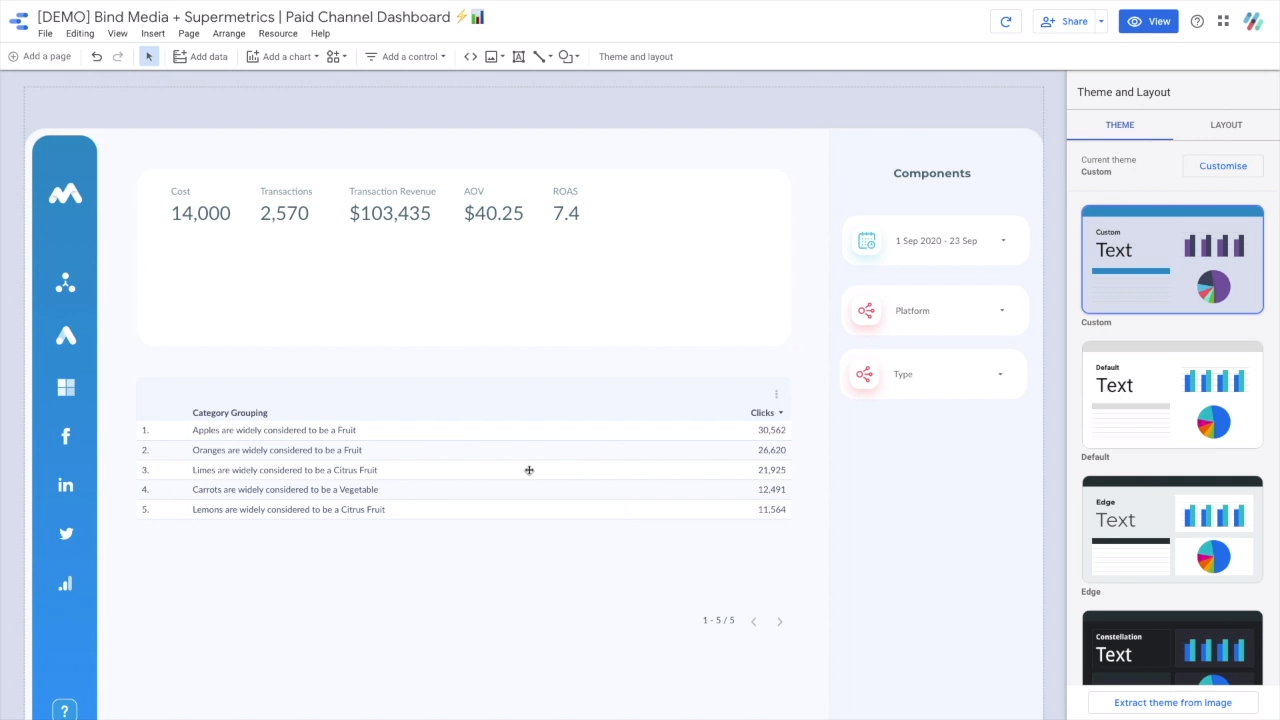Click the Customise theme button
Image resolution: width=1280 pixels, height=720 pixels.
pyautogui.click(x=1222, y=166)
